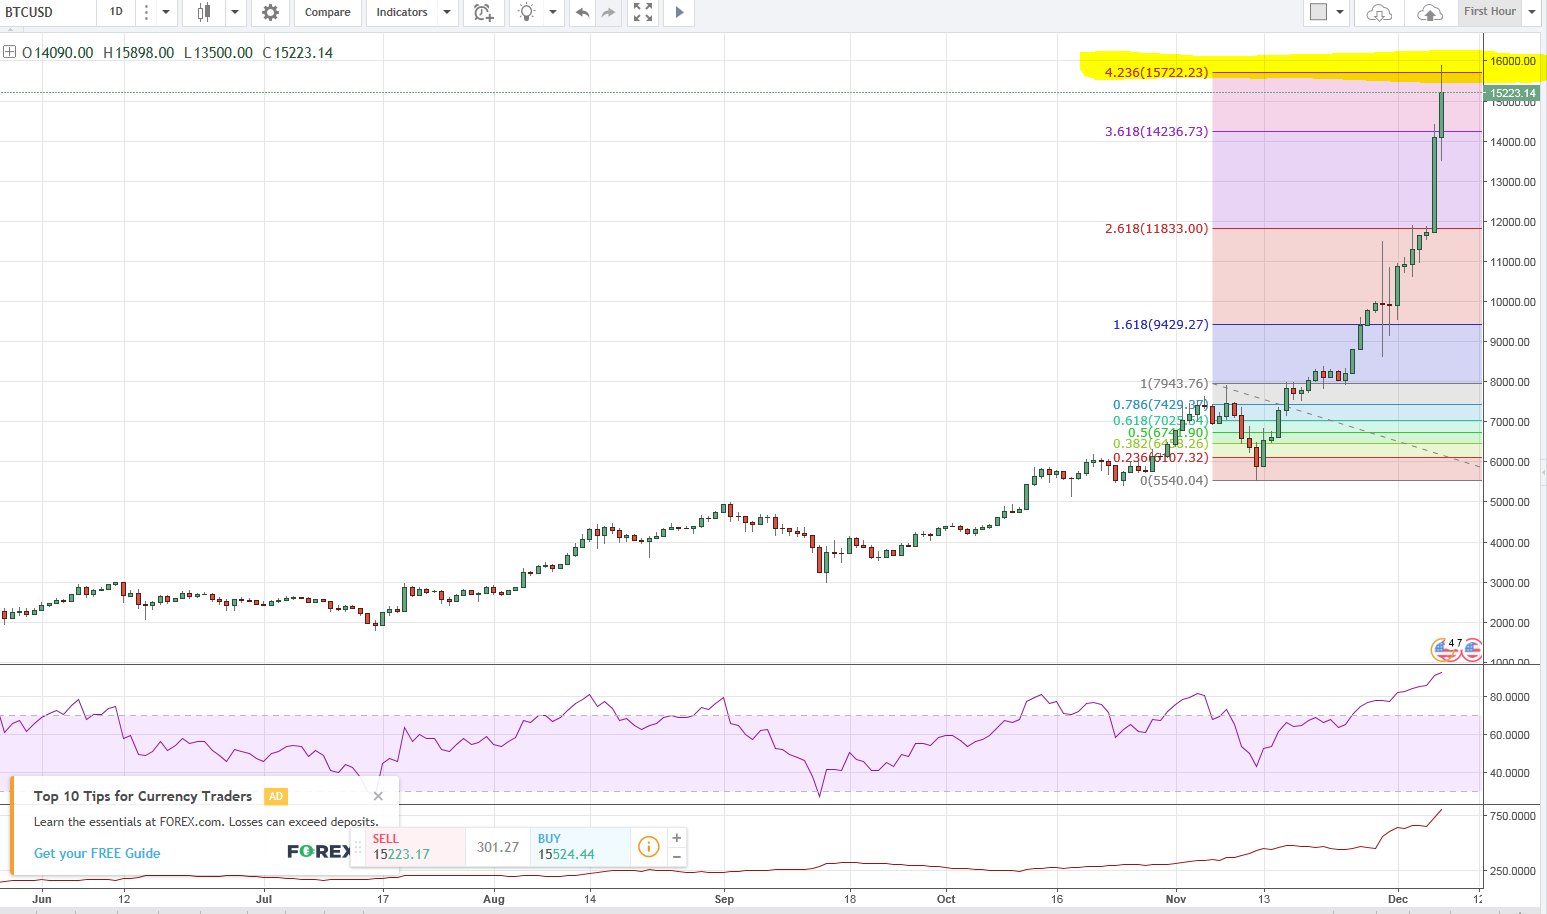
Task: Select the 1D timeframe button
Action: pos(116,12)
